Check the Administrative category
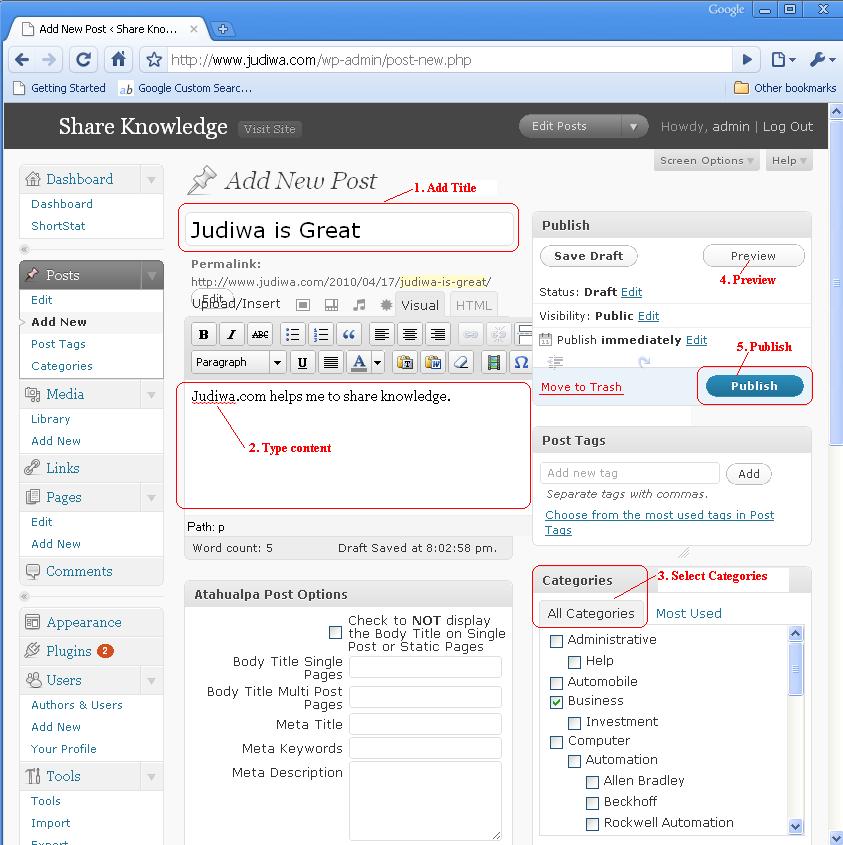 click(556, 641)
